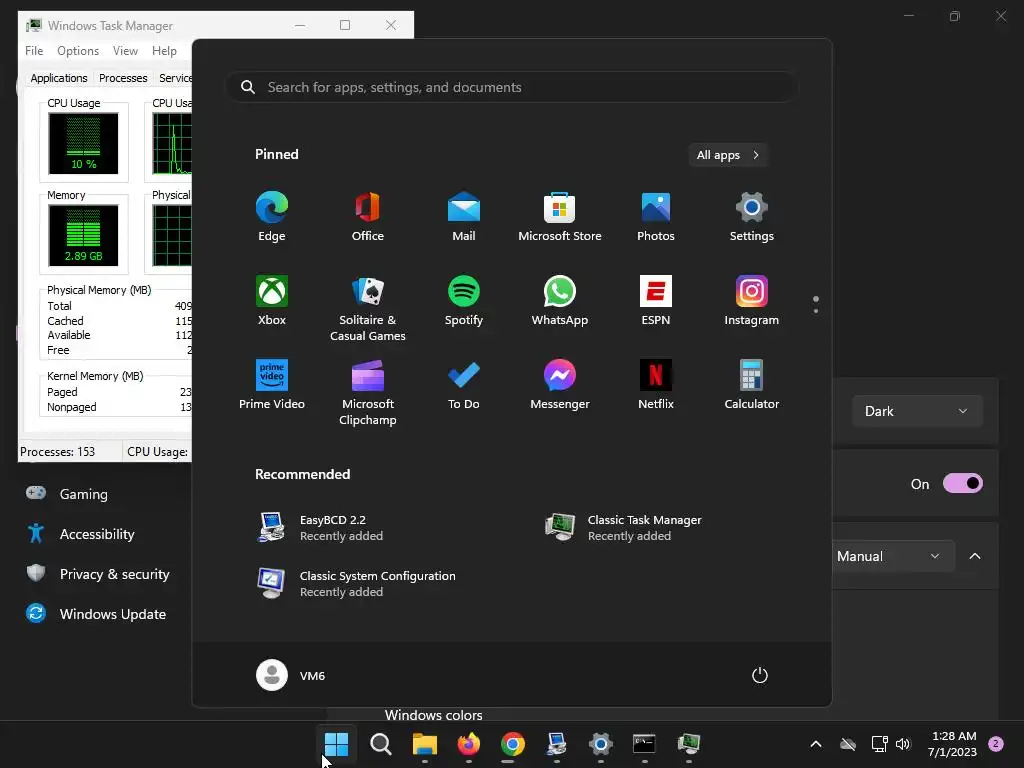
Task: Expand the Dark mode dropdown
Action: click(x=917, y=411)
